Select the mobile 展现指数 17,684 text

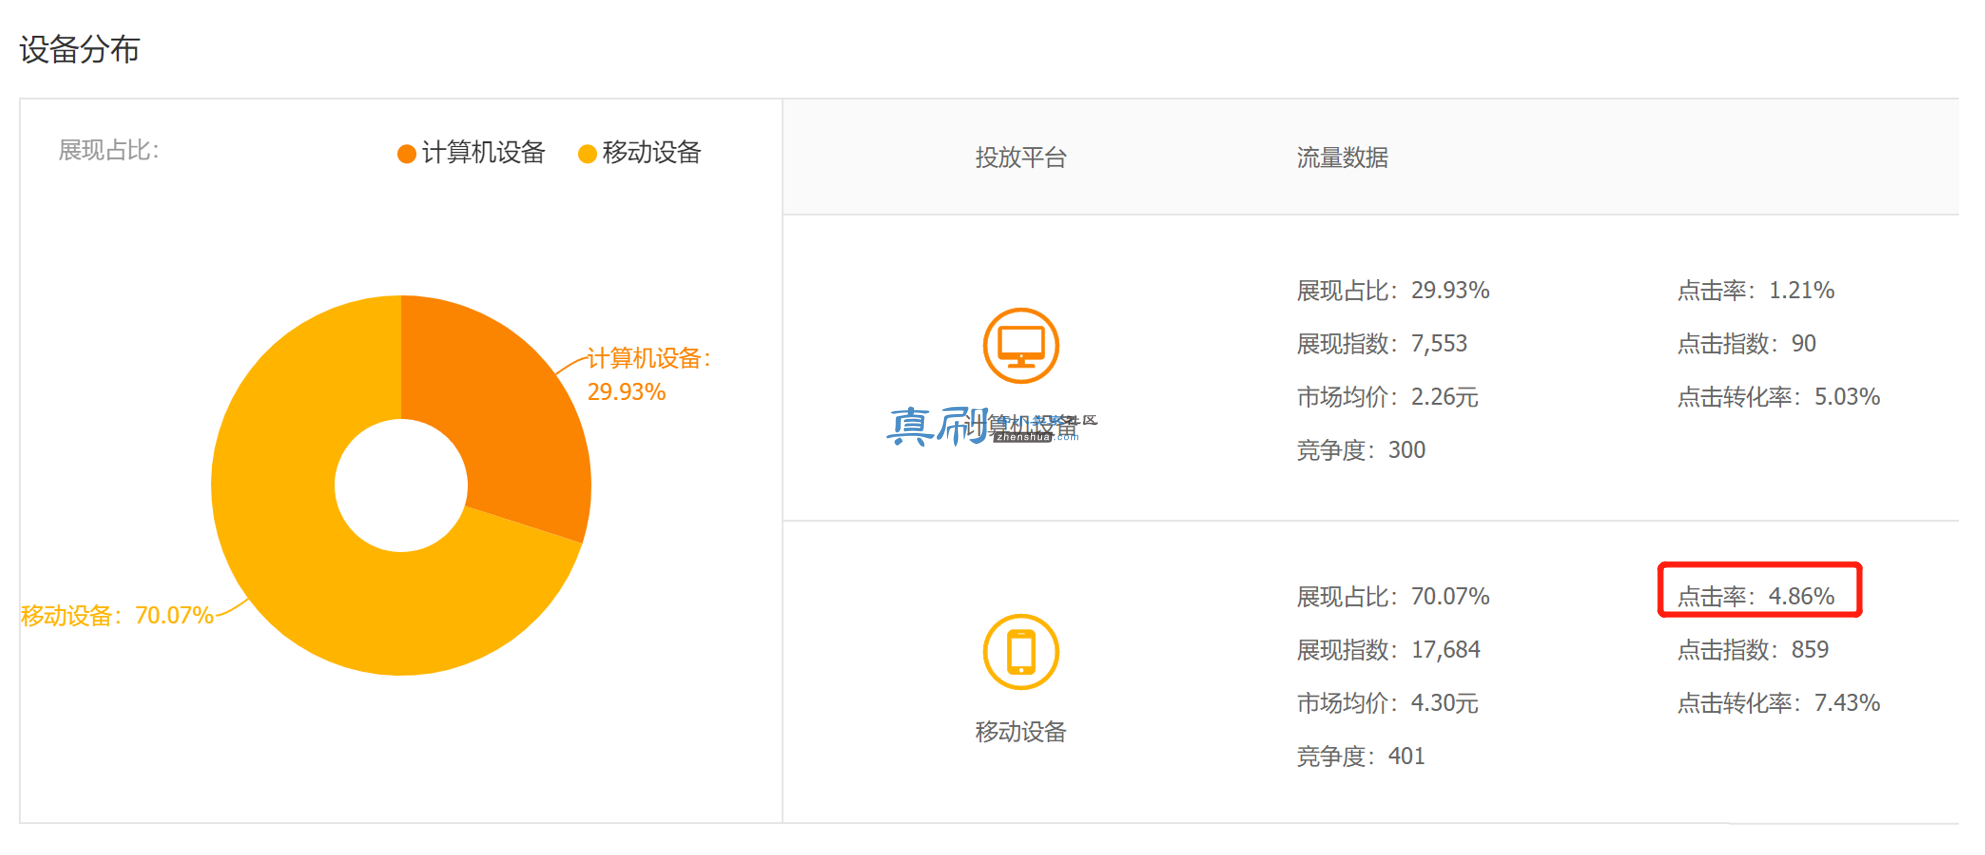[1388, 650]
